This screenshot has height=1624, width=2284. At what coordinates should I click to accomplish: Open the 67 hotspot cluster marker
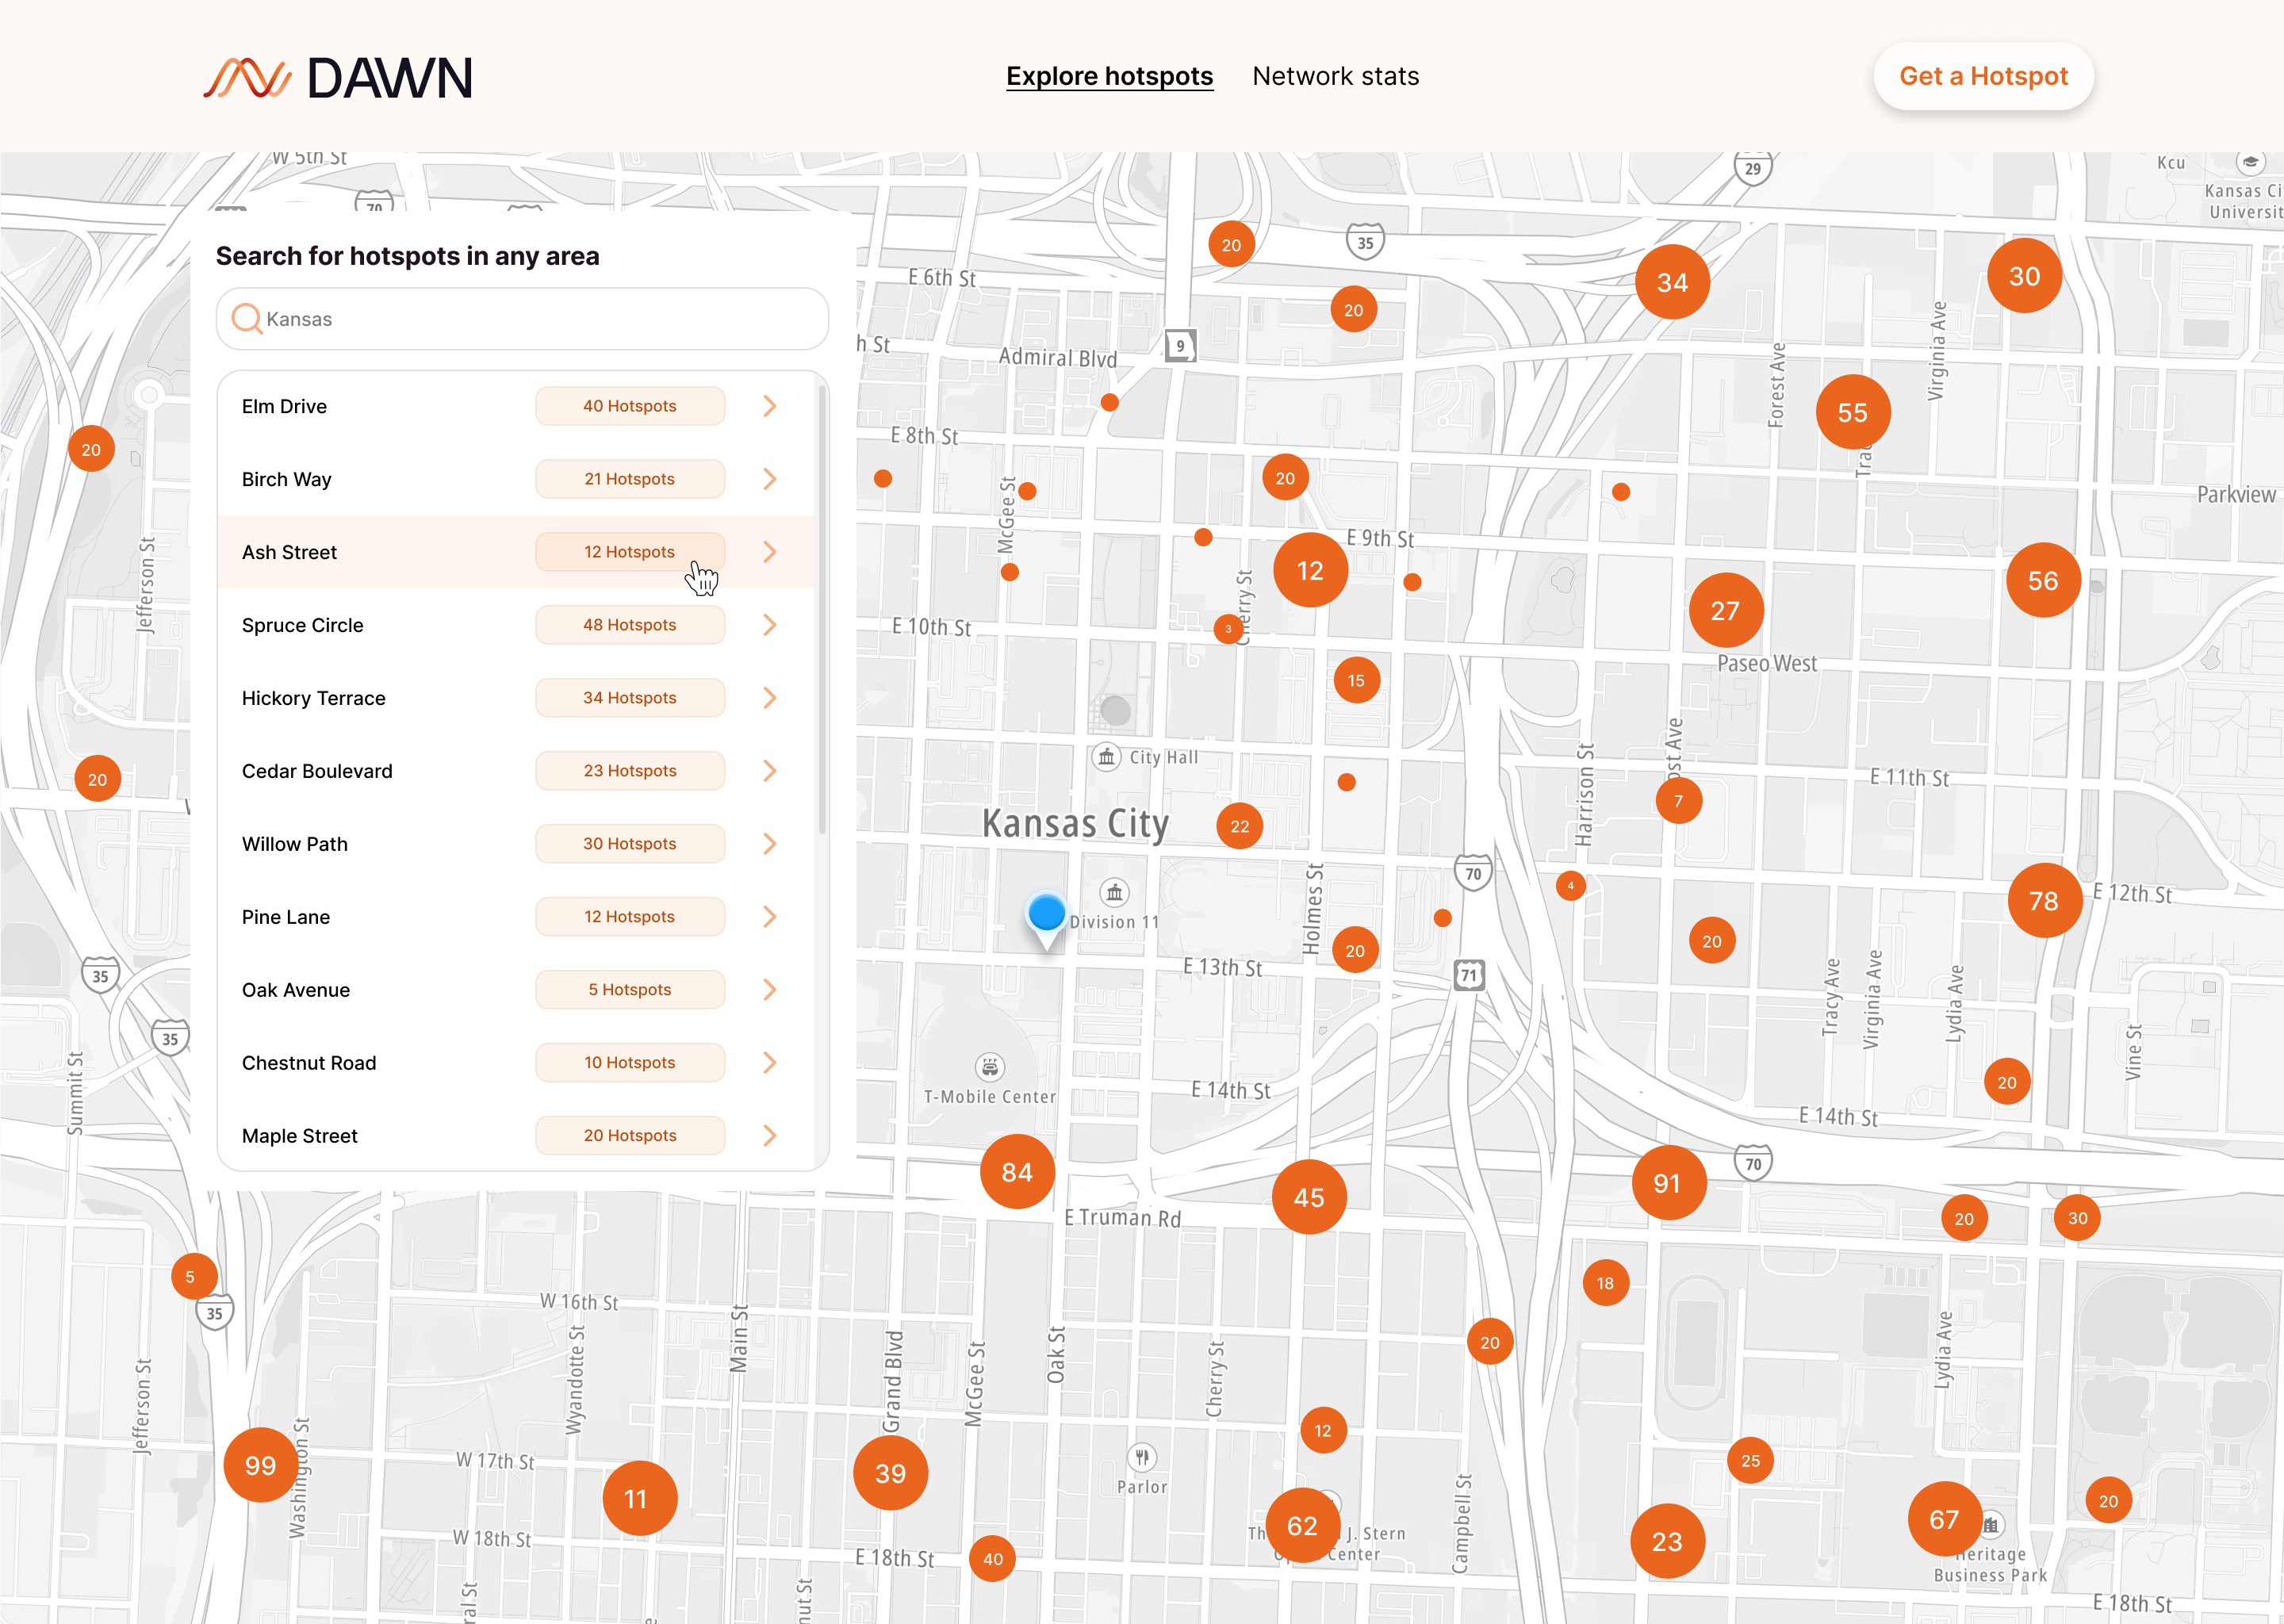click(1944, 1519)
